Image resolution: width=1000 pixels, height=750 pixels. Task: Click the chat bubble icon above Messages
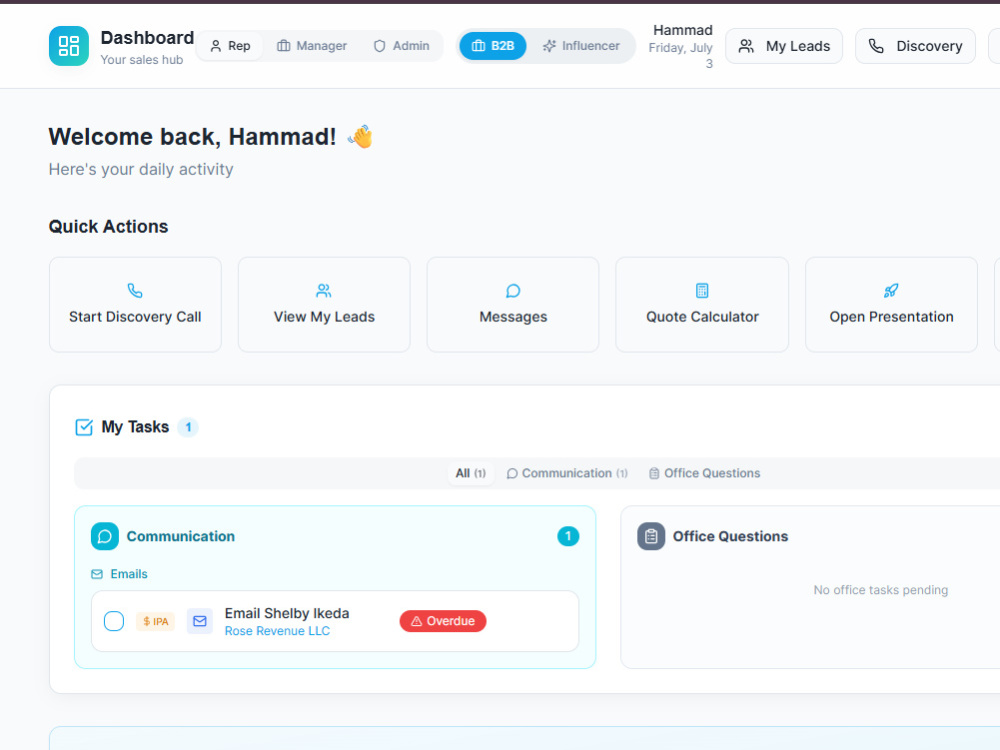point(513,291)
